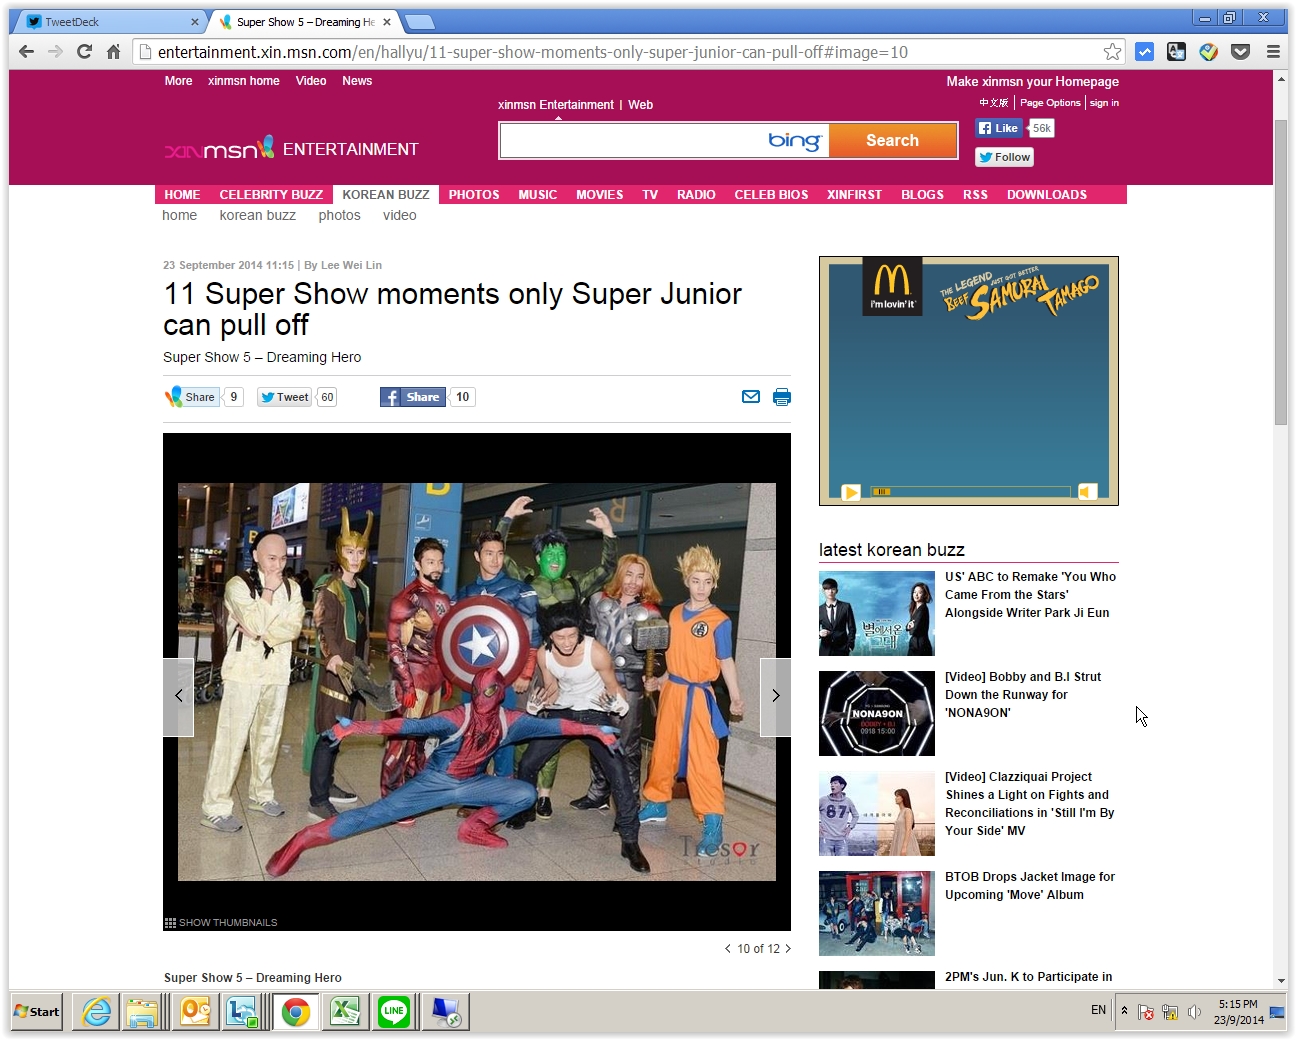Click the browser back arrow
1296x1040 pixels.
pos(27,52)
